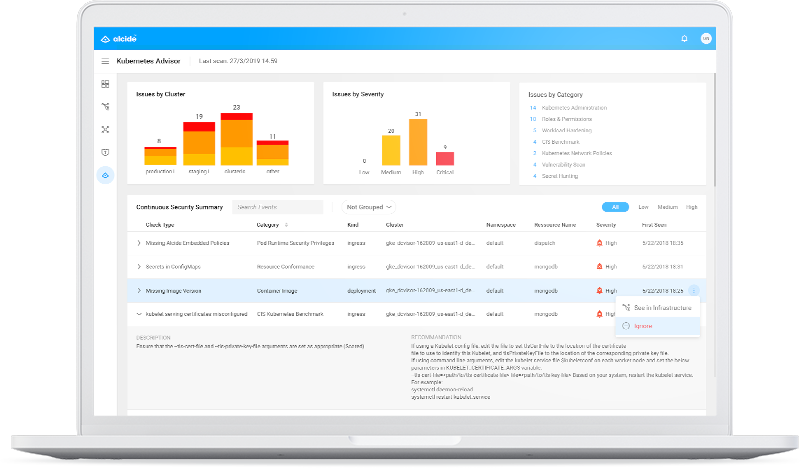Expand Missing Image Version row
The image size is (801, 468).
[139, 291]
